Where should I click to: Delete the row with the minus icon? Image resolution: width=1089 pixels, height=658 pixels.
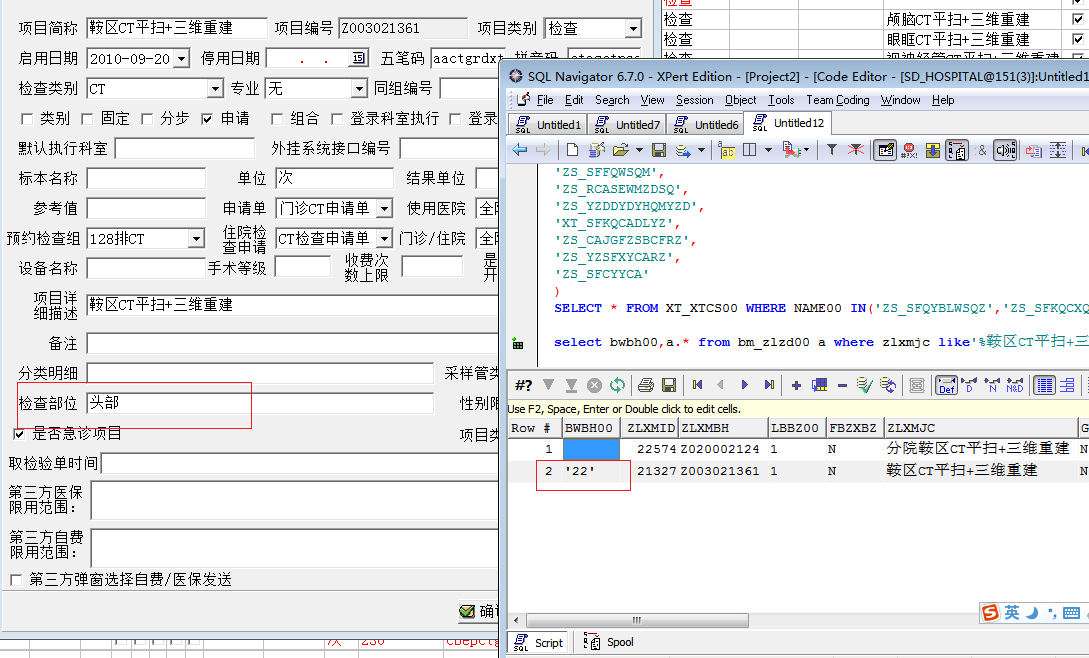click(842, 385)
